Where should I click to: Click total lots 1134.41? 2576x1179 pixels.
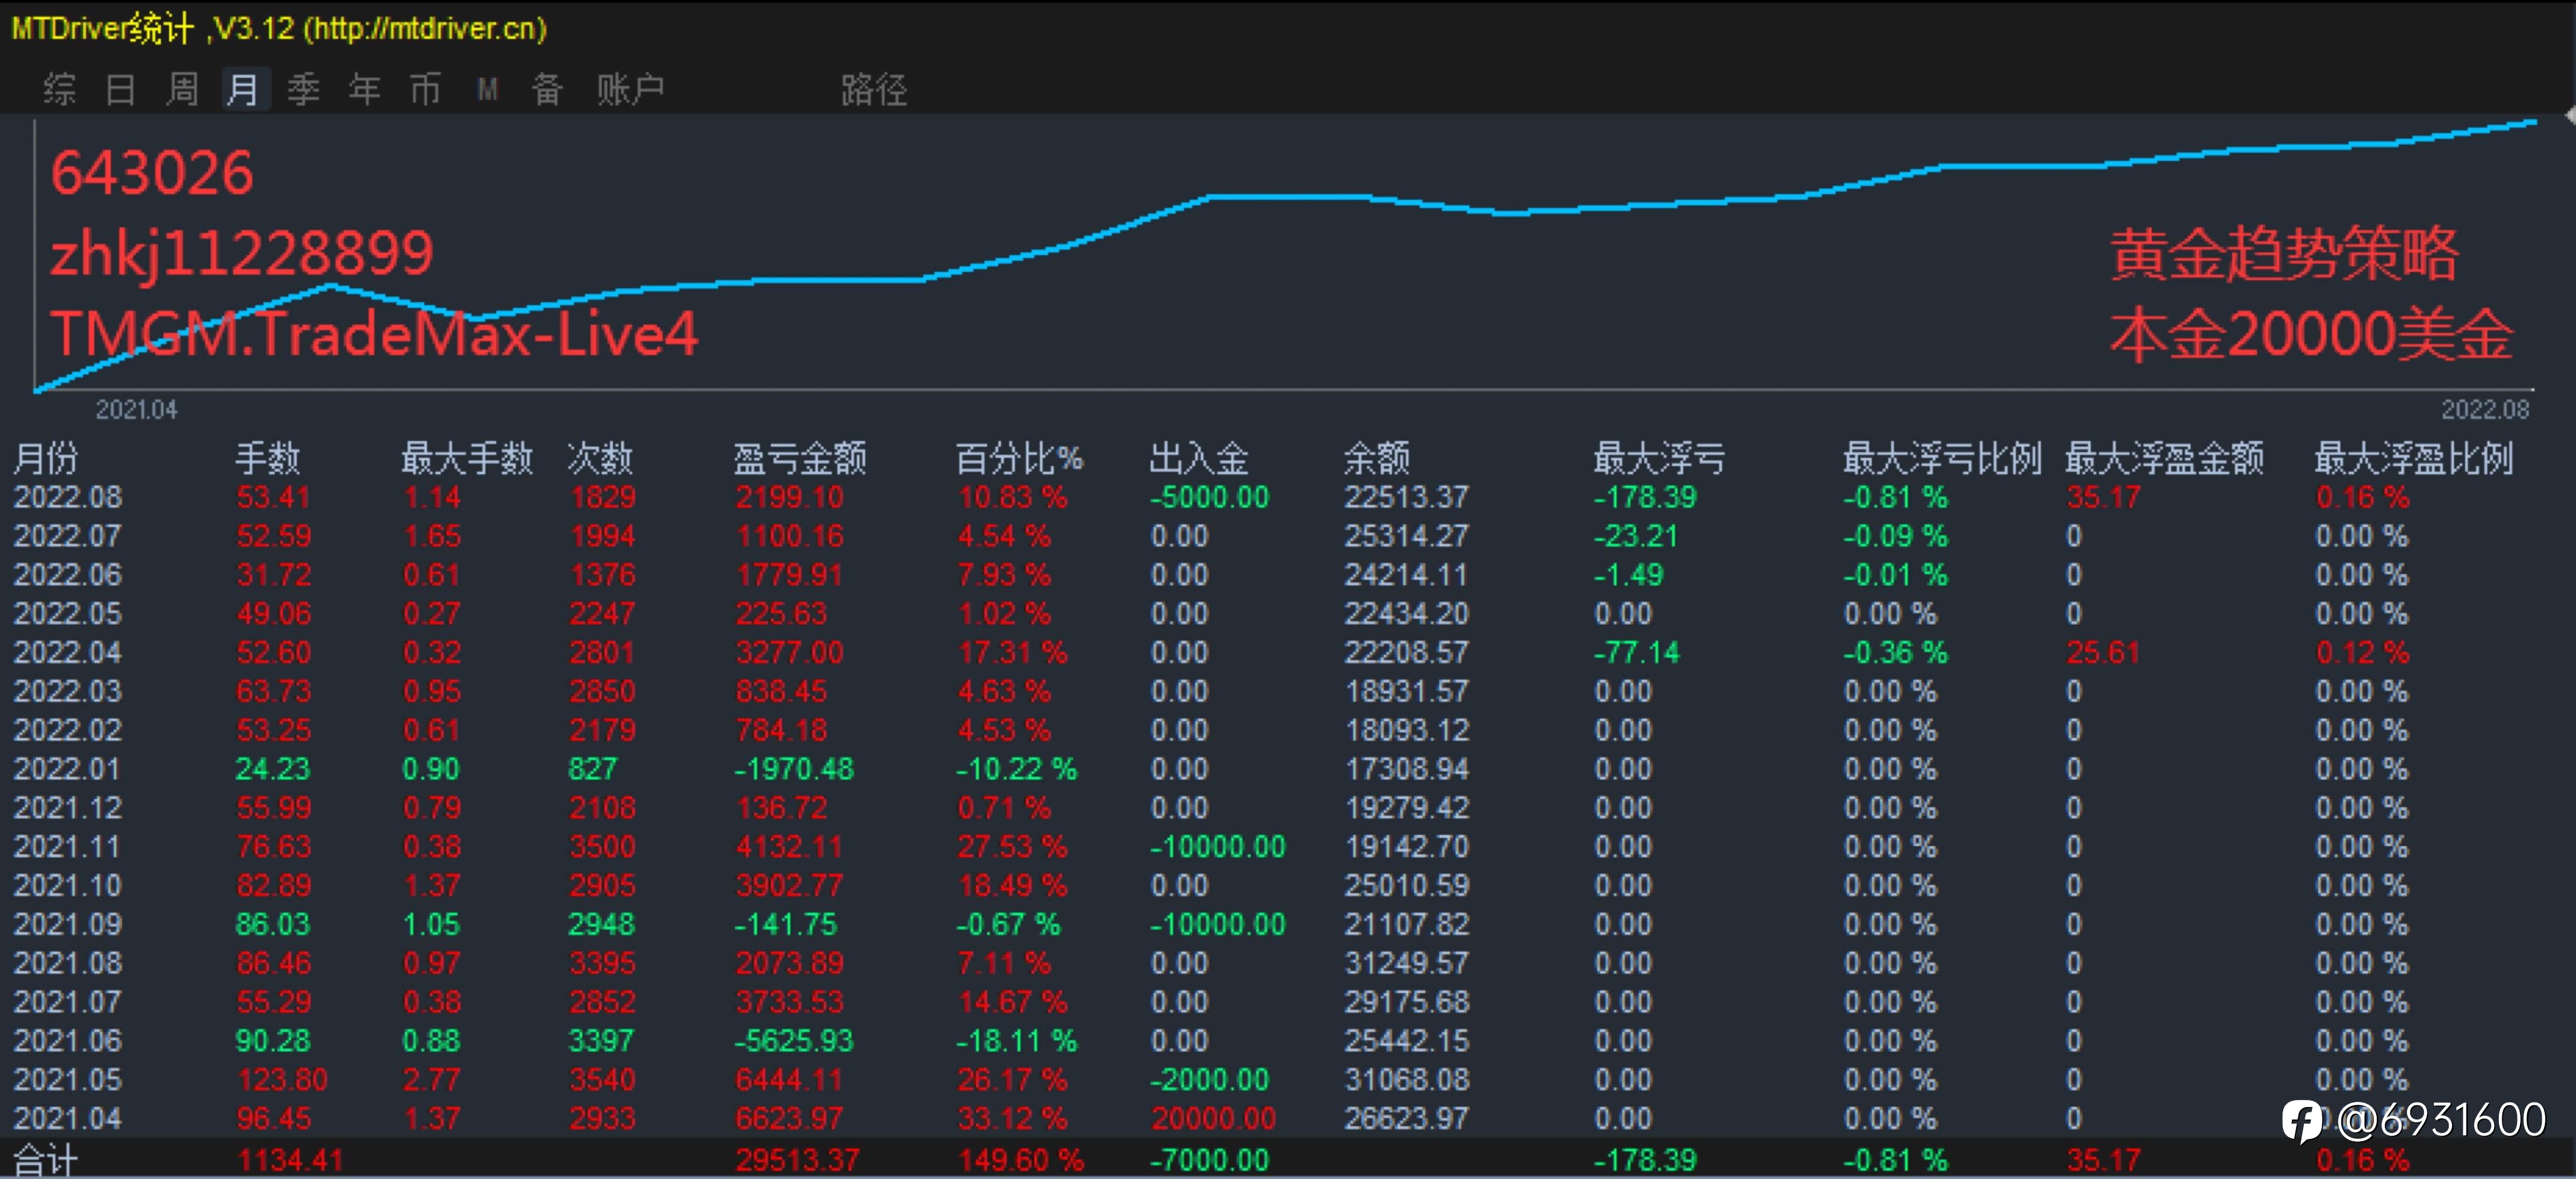tap(290, 1160)
